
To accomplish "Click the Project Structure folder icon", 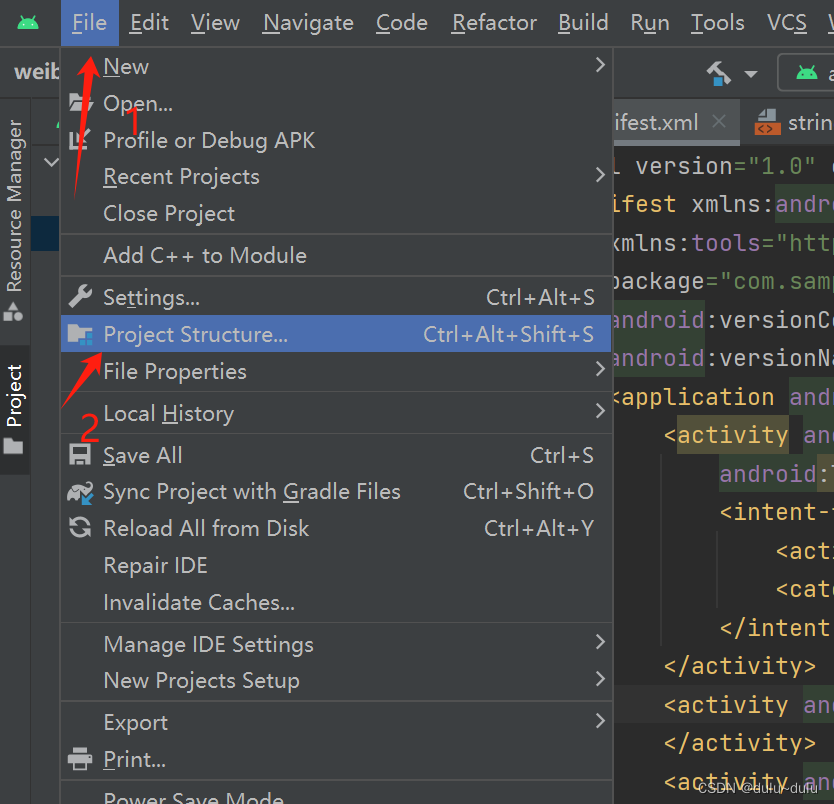I will (x=80, y=334).
